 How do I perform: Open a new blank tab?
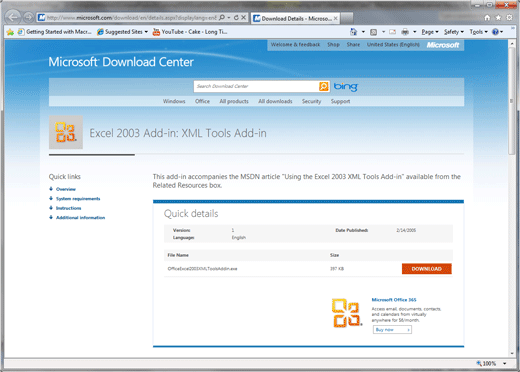point(347,18)
